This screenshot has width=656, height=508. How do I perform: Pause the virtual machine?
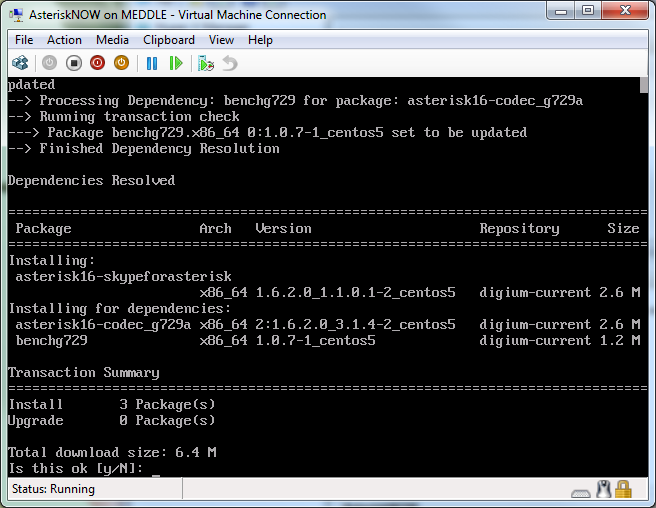tap(152, 64)
